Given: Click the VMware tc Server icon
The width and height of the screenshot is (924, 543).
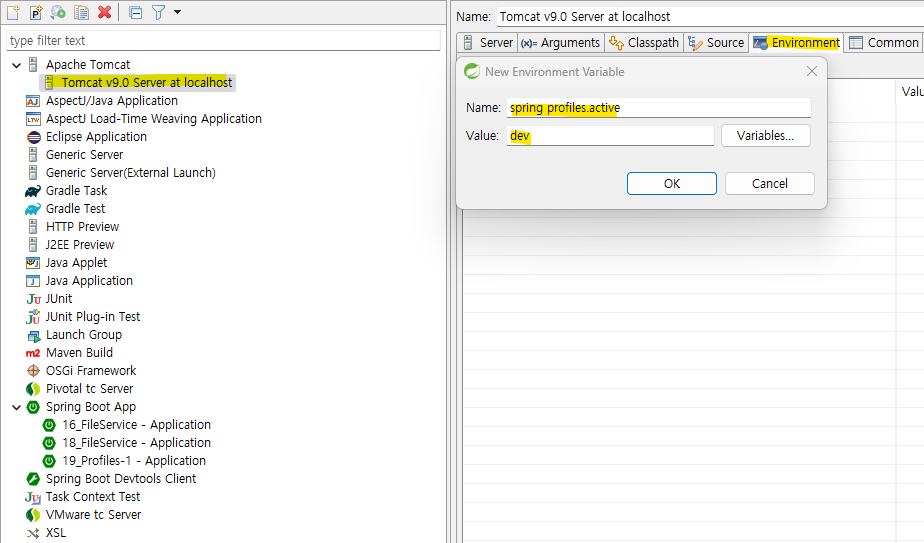Looking at the screenshot, I should [x=33, y=515].
